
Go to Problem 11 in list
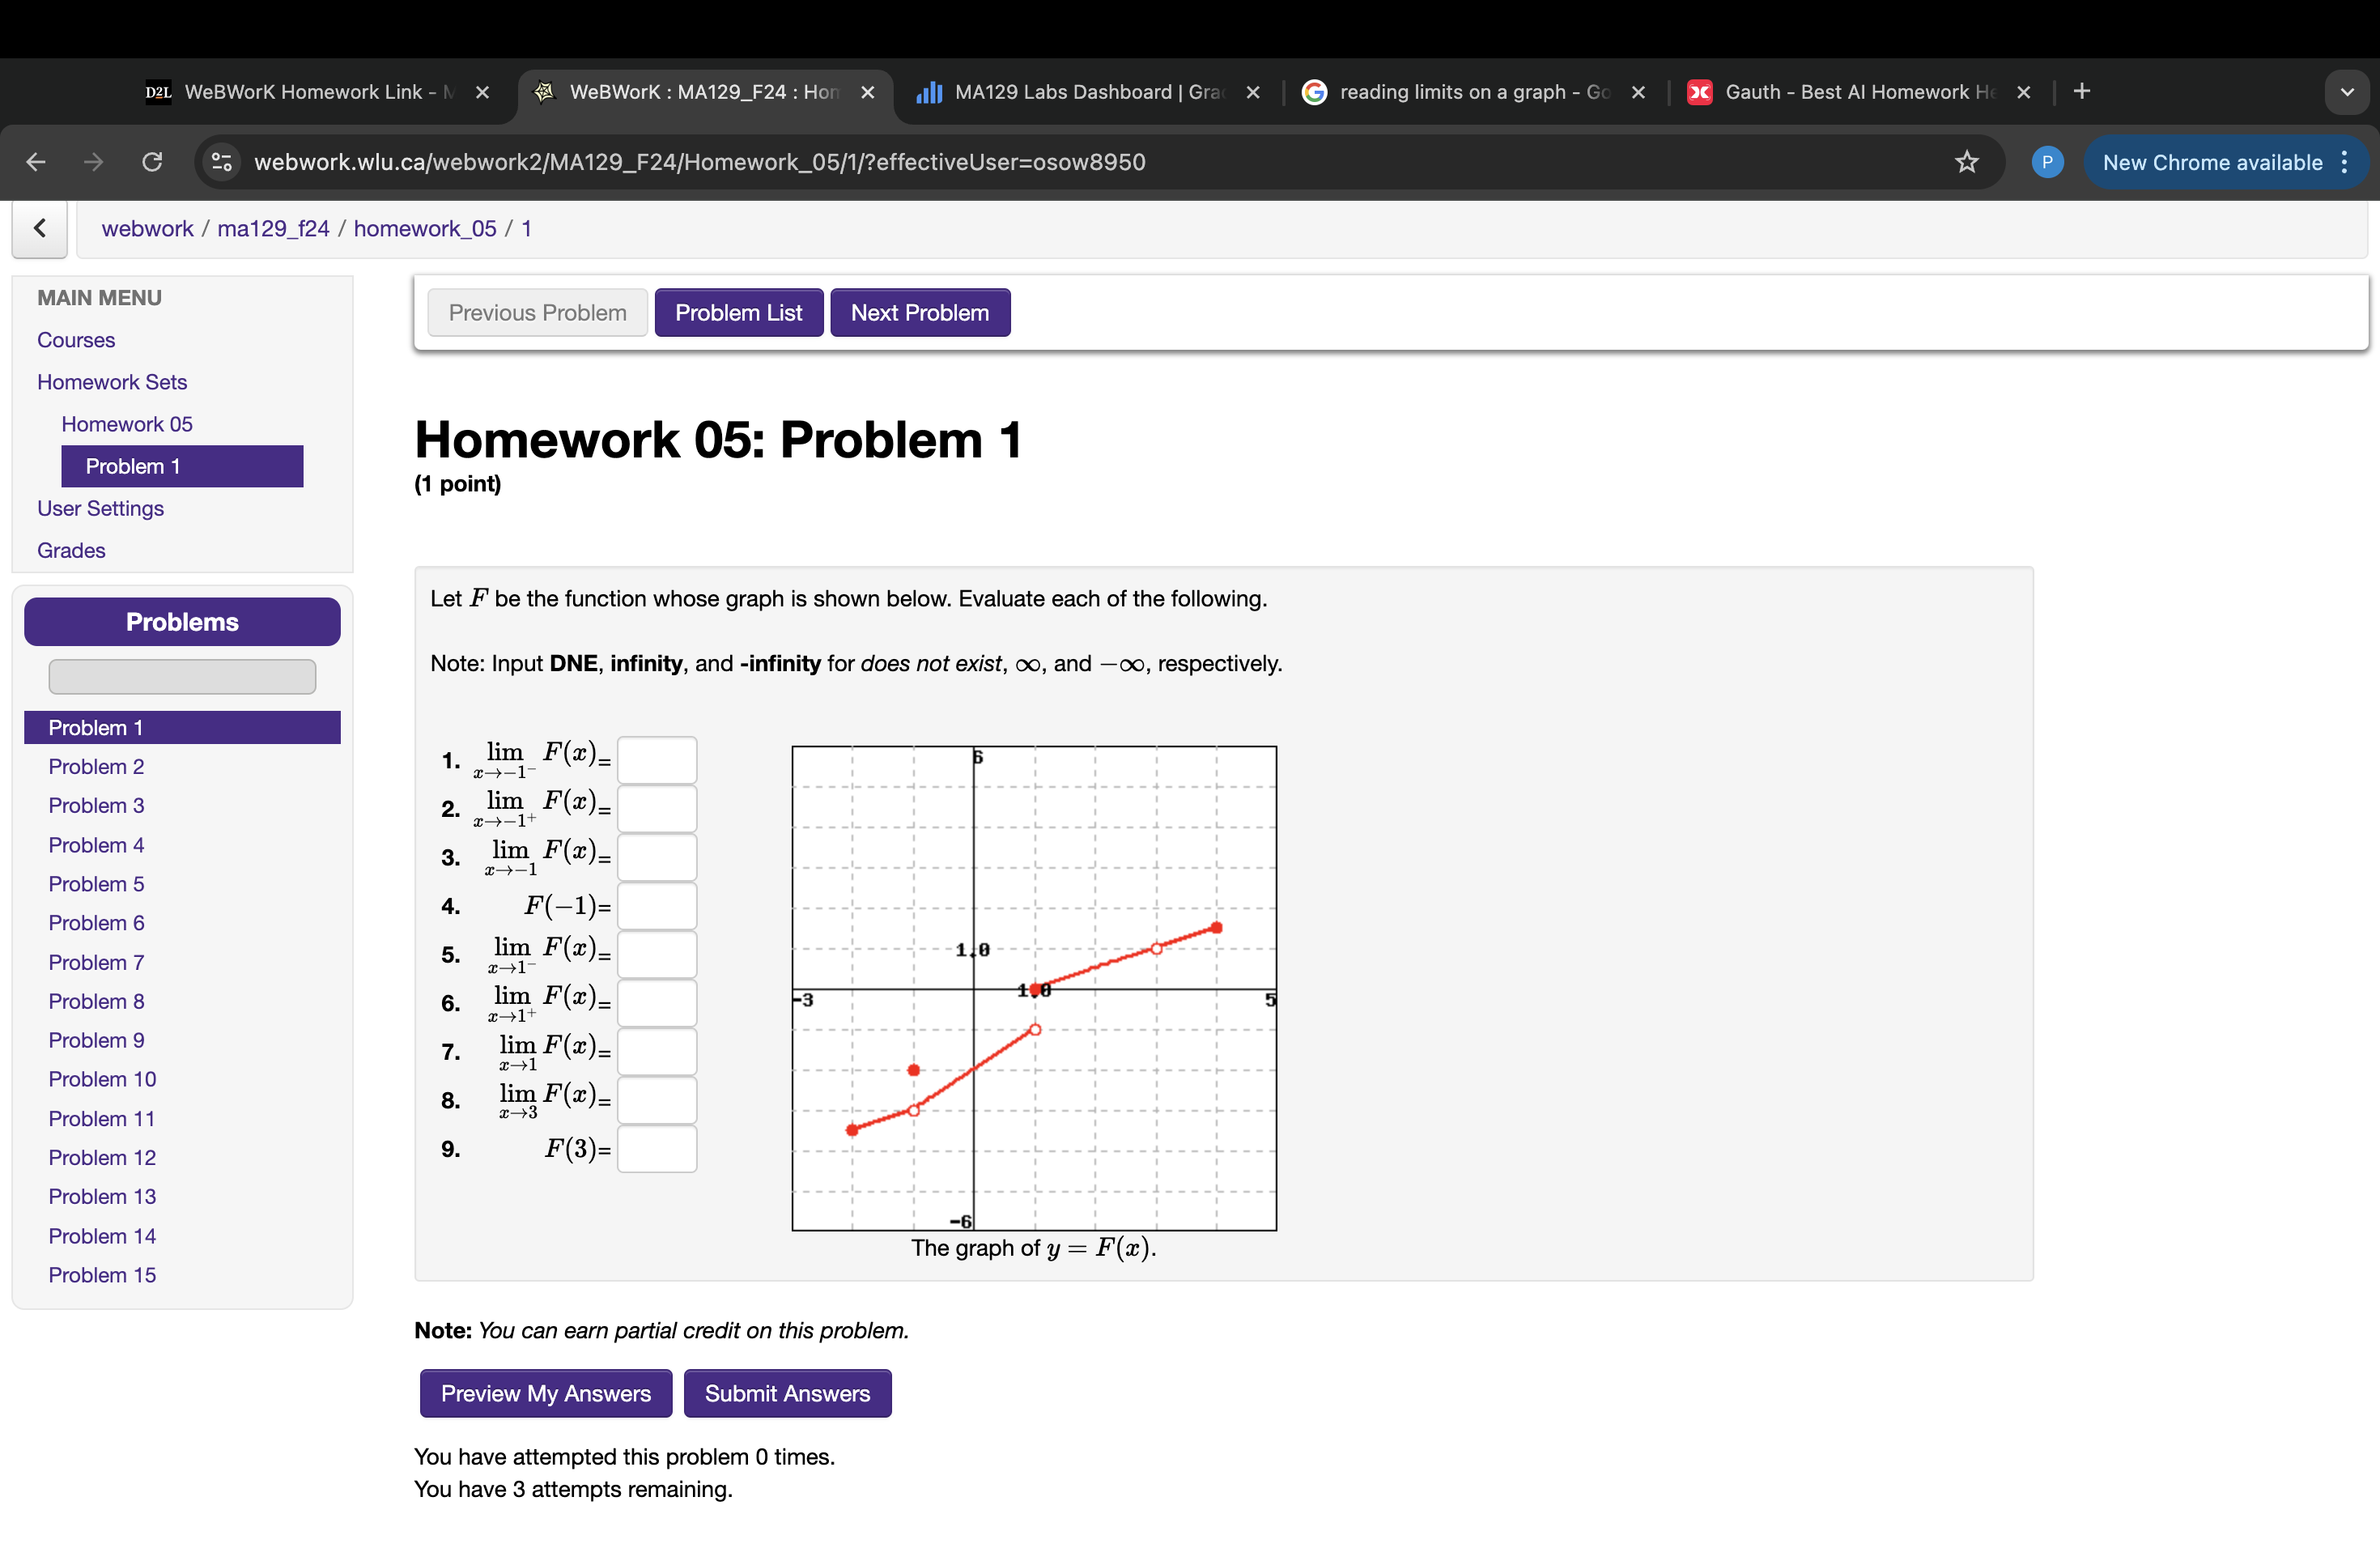click(x=102, y=1118)
